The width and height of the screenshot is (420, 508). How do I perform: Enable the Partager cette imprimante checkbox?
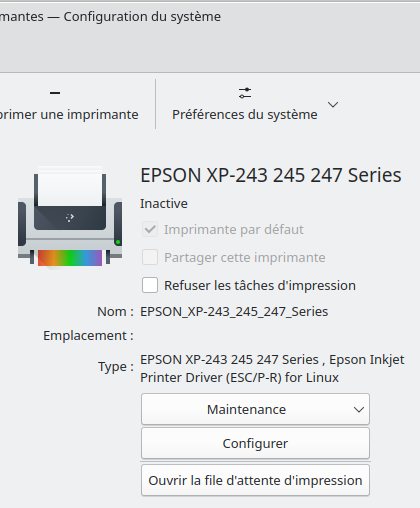(x=150, y=257)
